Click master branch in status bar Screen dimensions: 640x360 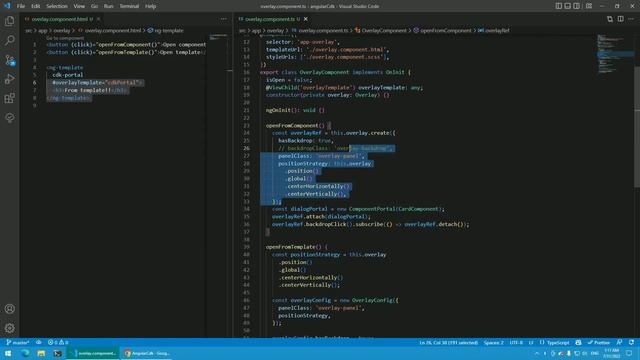pos(18,342)
